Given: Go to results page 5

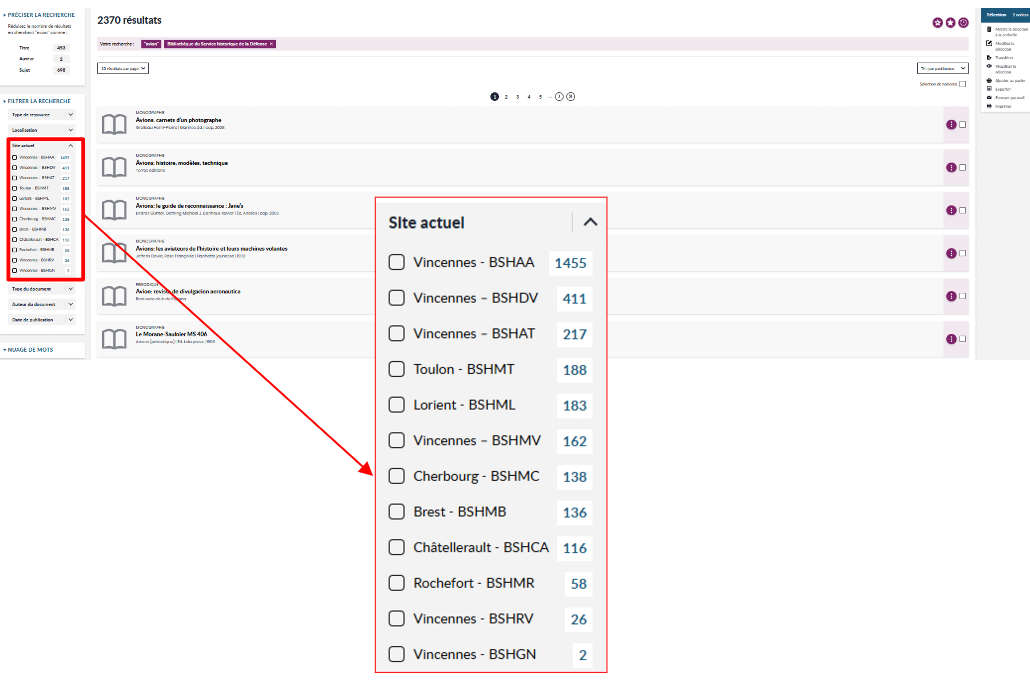Looking at the screenshot, I should tap(541, 97).
